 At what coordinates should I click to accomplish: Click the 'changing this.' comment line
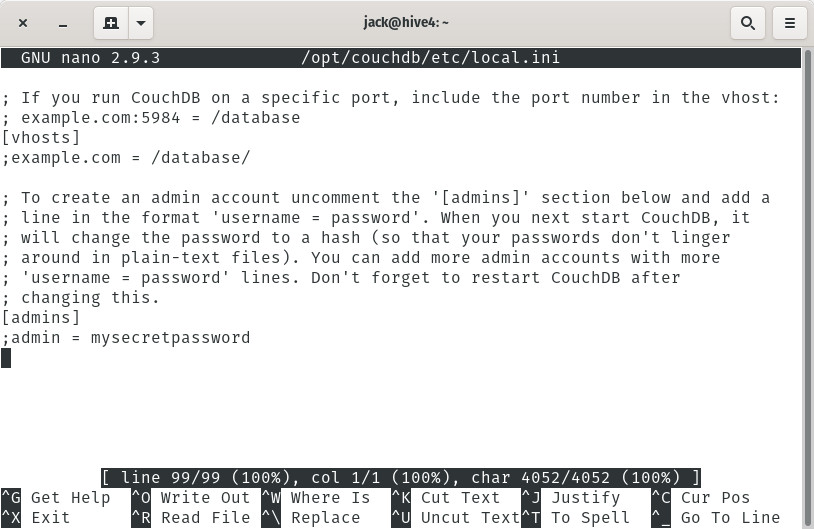point(80,298)
